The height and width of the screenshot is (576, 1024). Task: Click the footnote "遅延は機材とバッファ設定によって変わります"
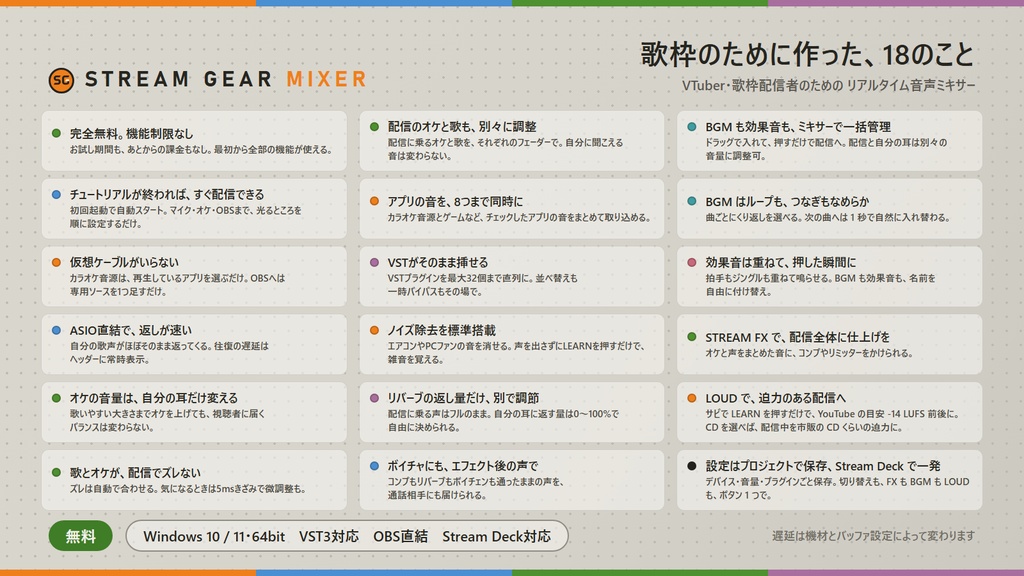873,536
